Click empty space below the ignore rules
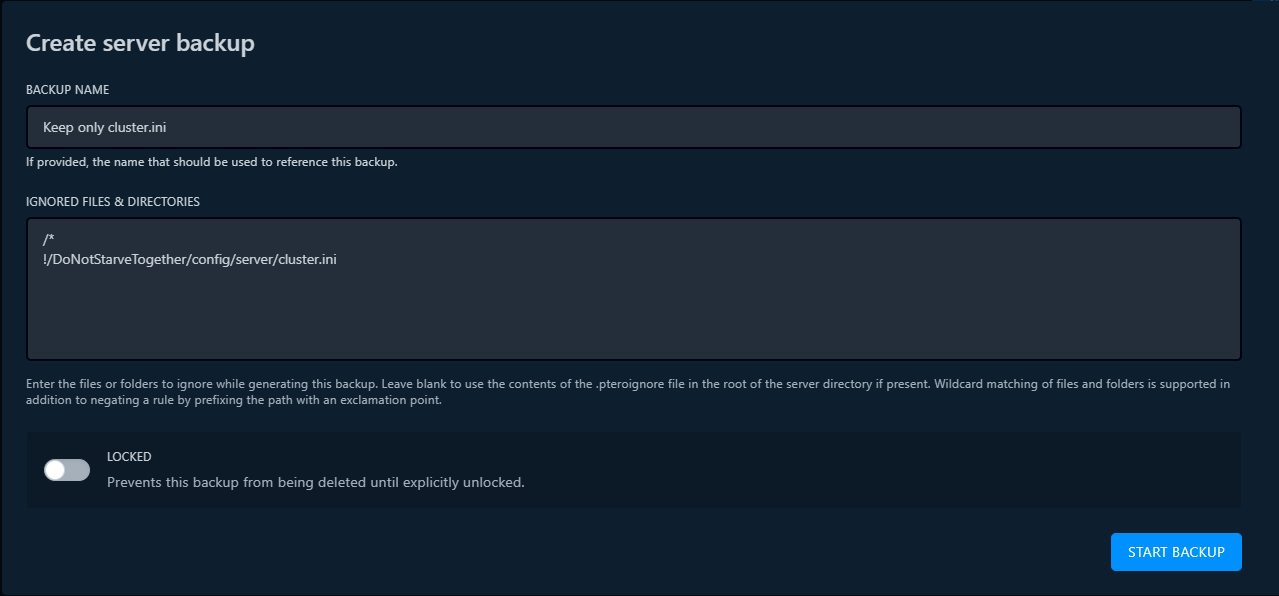Viewport: 1279px width, 596px height. click(x=633, y=320)
